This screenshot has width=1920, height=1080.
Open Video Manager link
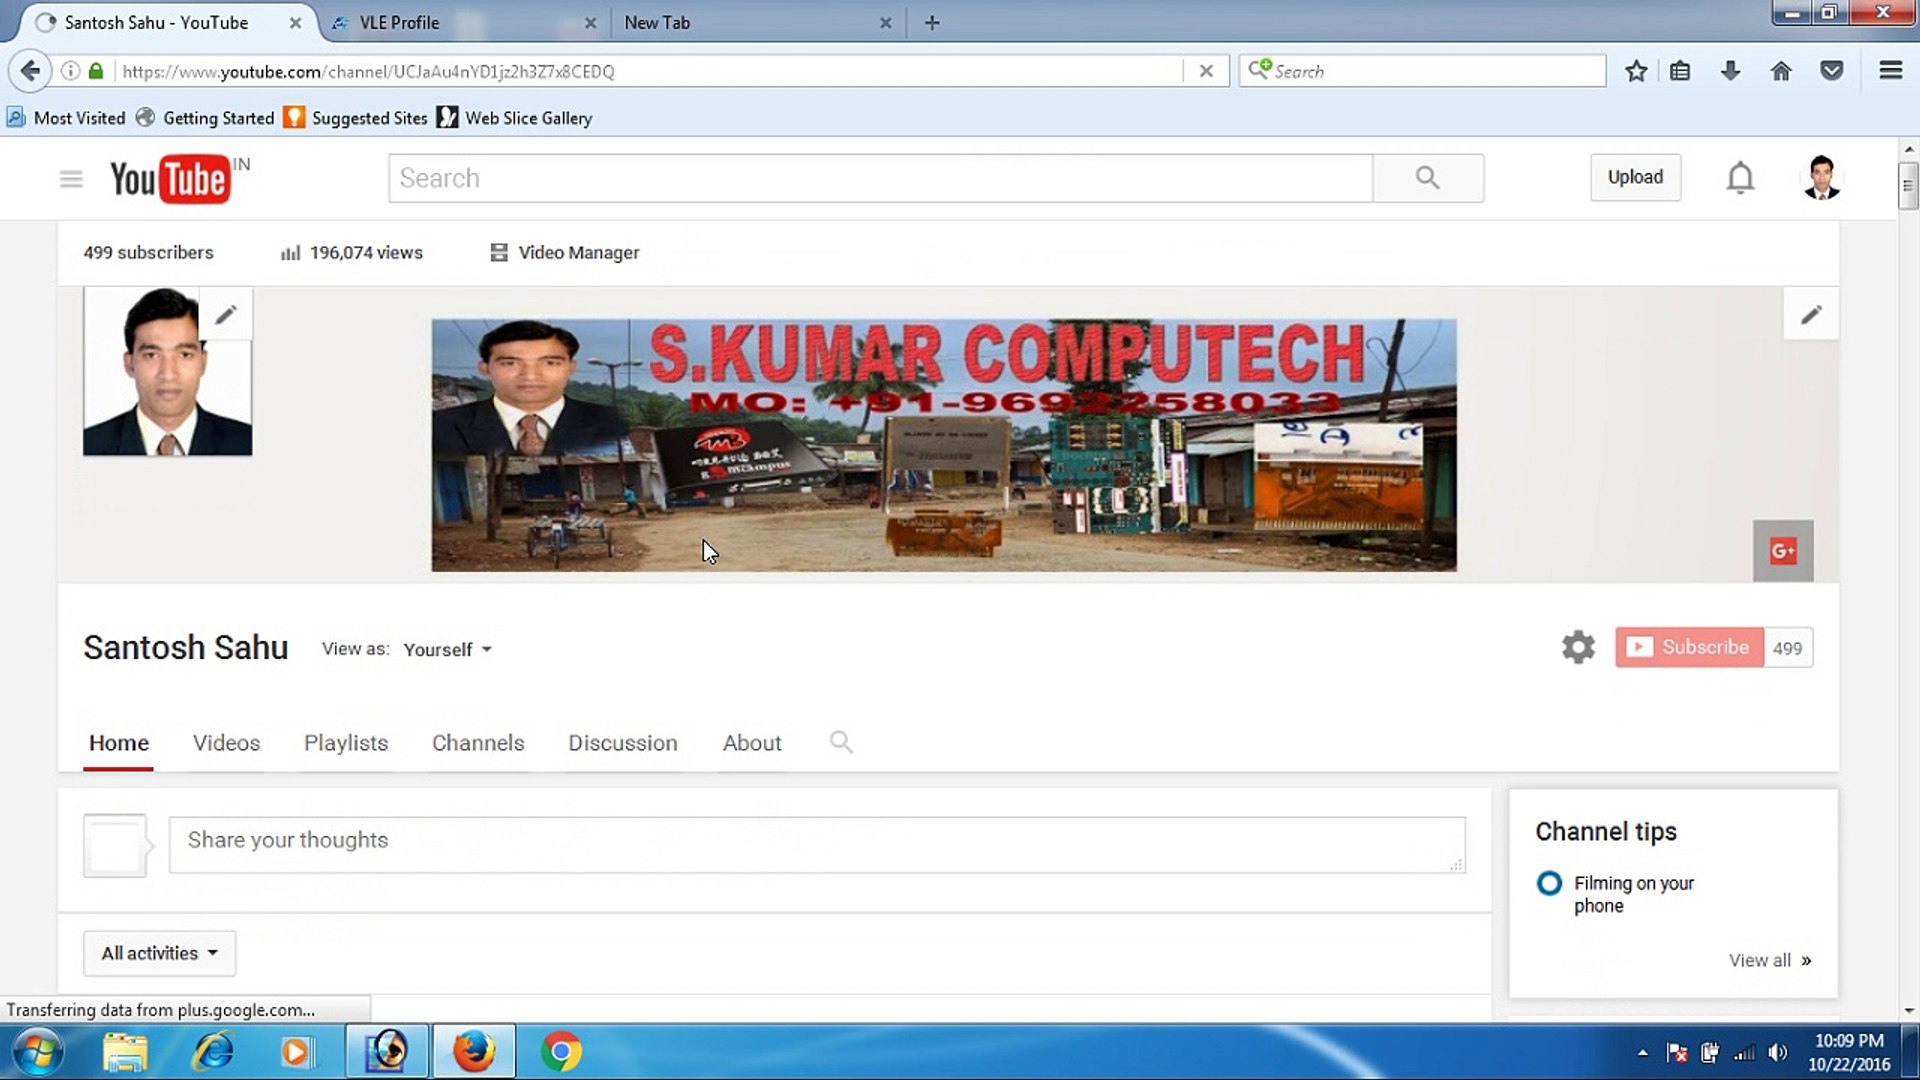577,253
